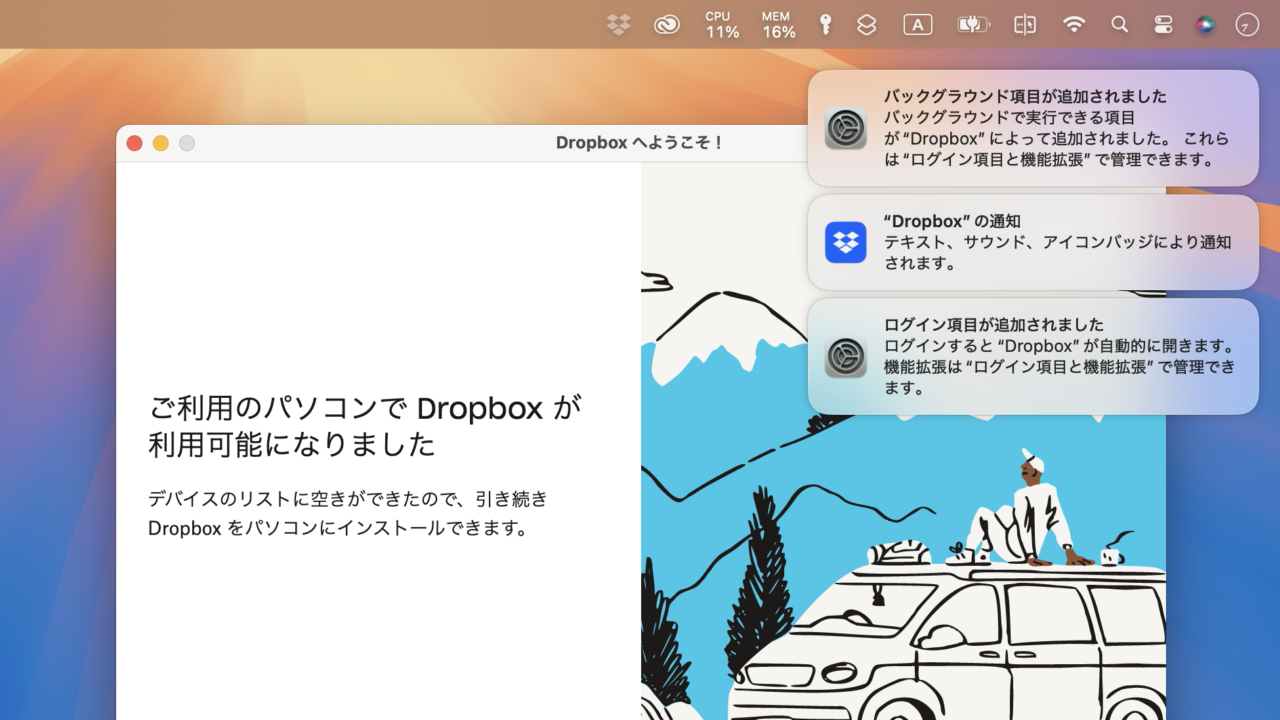Open the Wi-Fi menu

[x=1074, y=25]
